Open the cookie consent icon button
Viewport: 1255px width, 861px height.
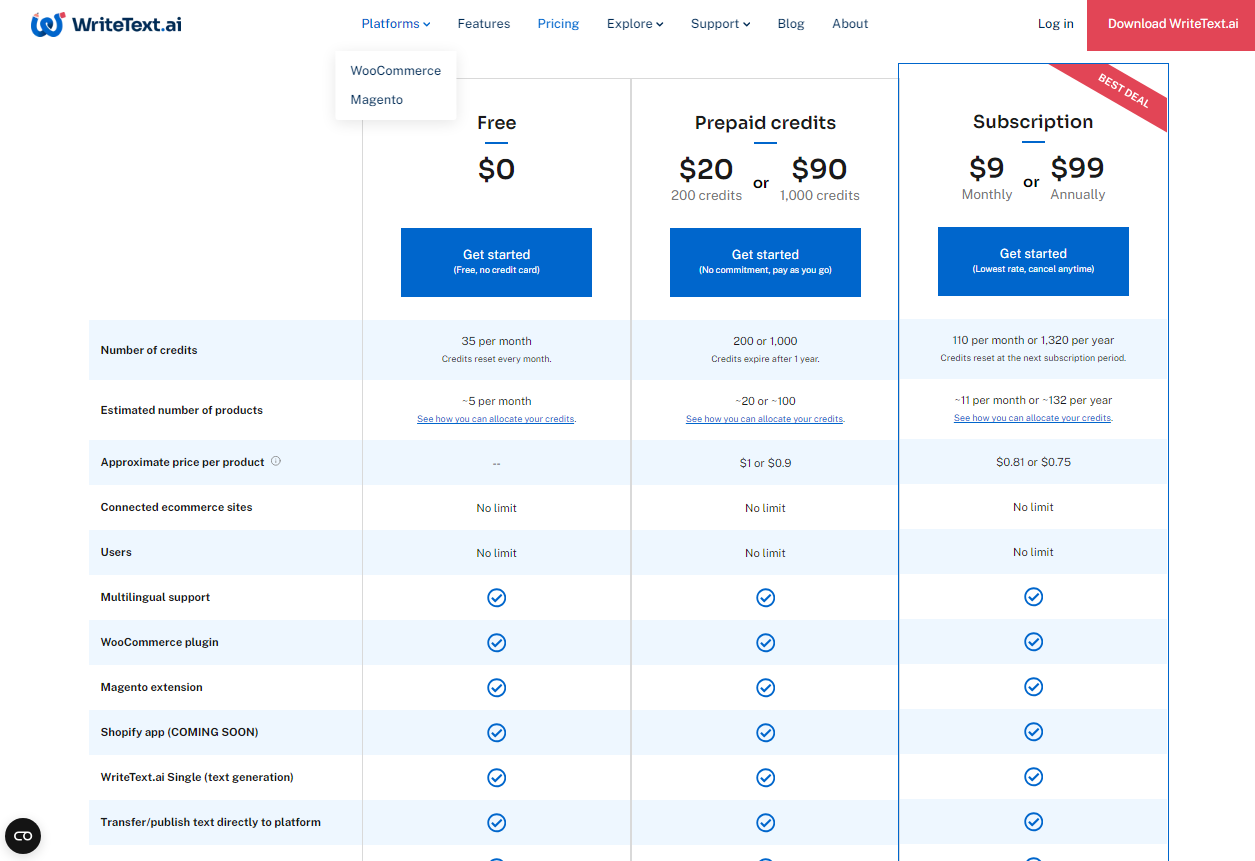[23, 836]
